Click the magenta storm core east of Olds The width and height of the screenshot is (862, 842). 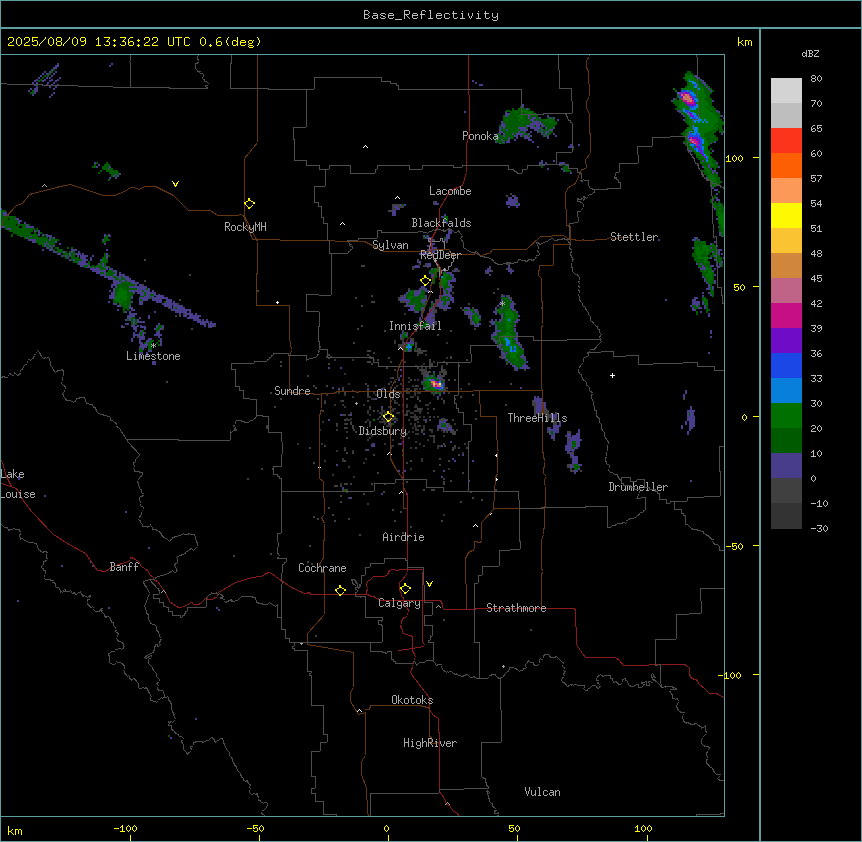pos(435,384)
